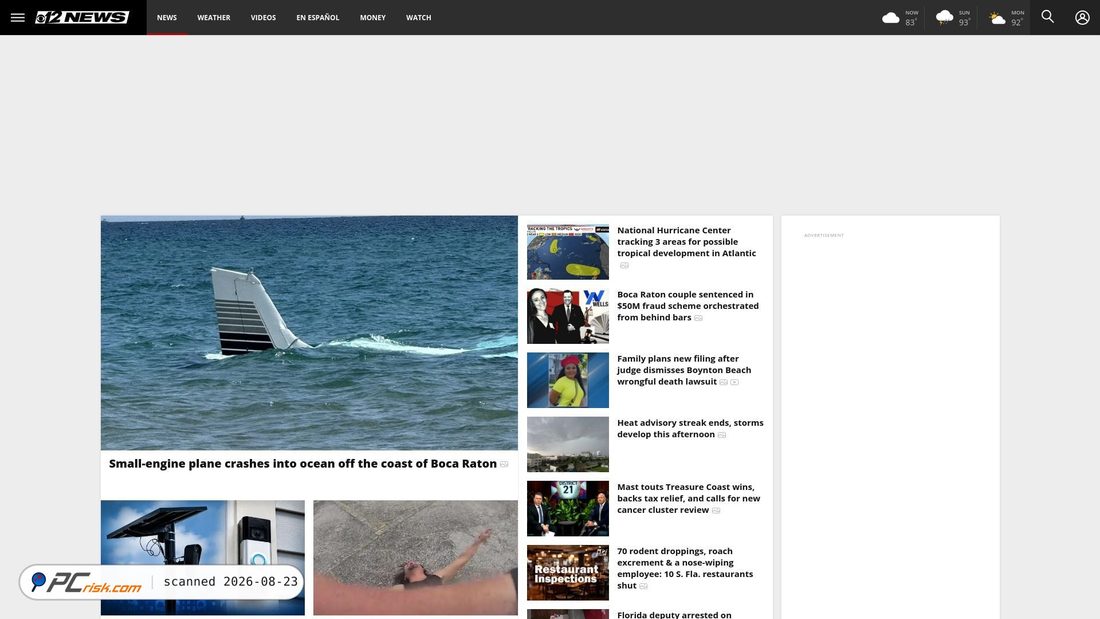1100x619 pixels.
Task: Select the WATCH menu item
Action: (x=418, y=18)
